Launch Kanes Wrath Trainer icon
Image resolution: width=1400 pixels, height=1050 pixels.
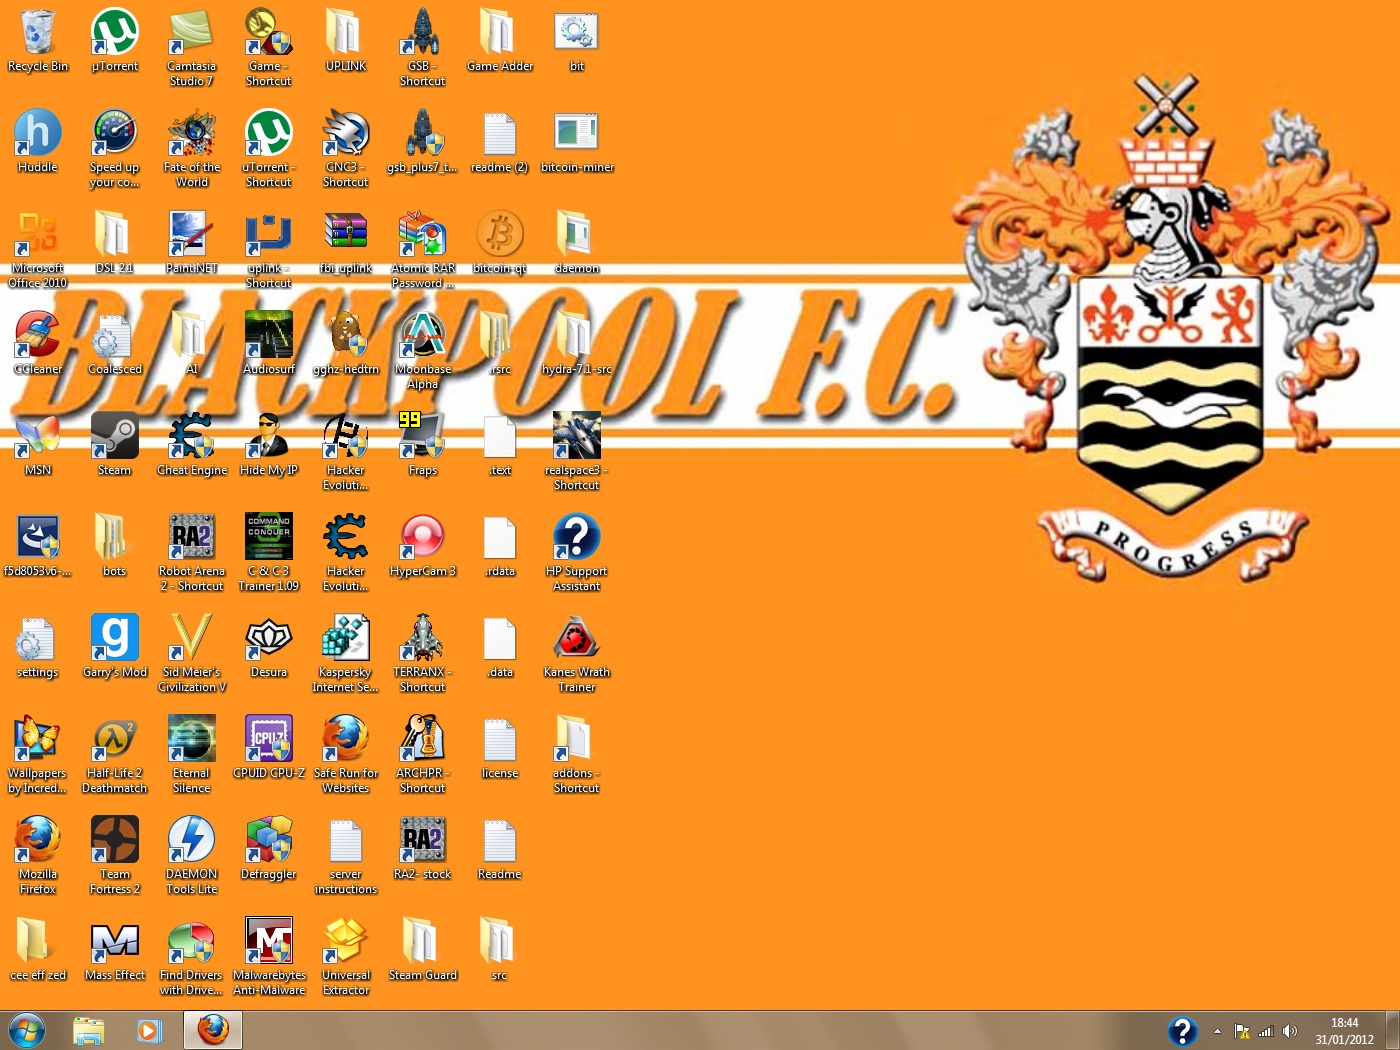click(577, 653)
